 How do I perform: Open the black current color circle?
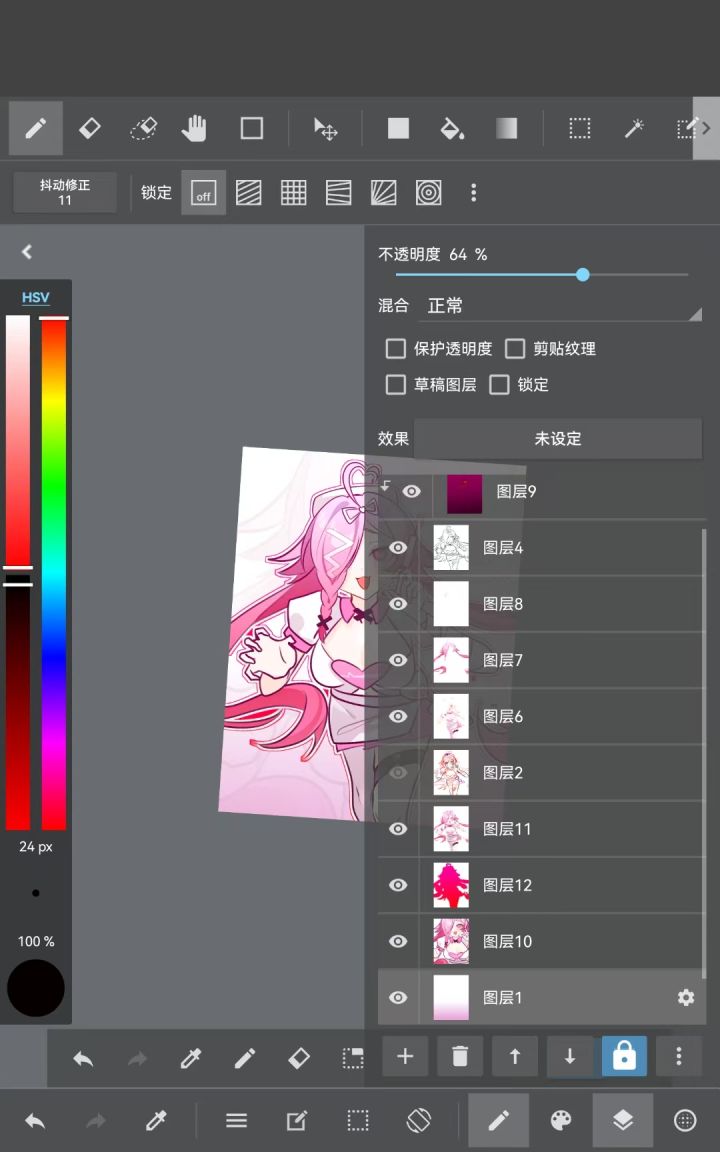pos(36,988)
